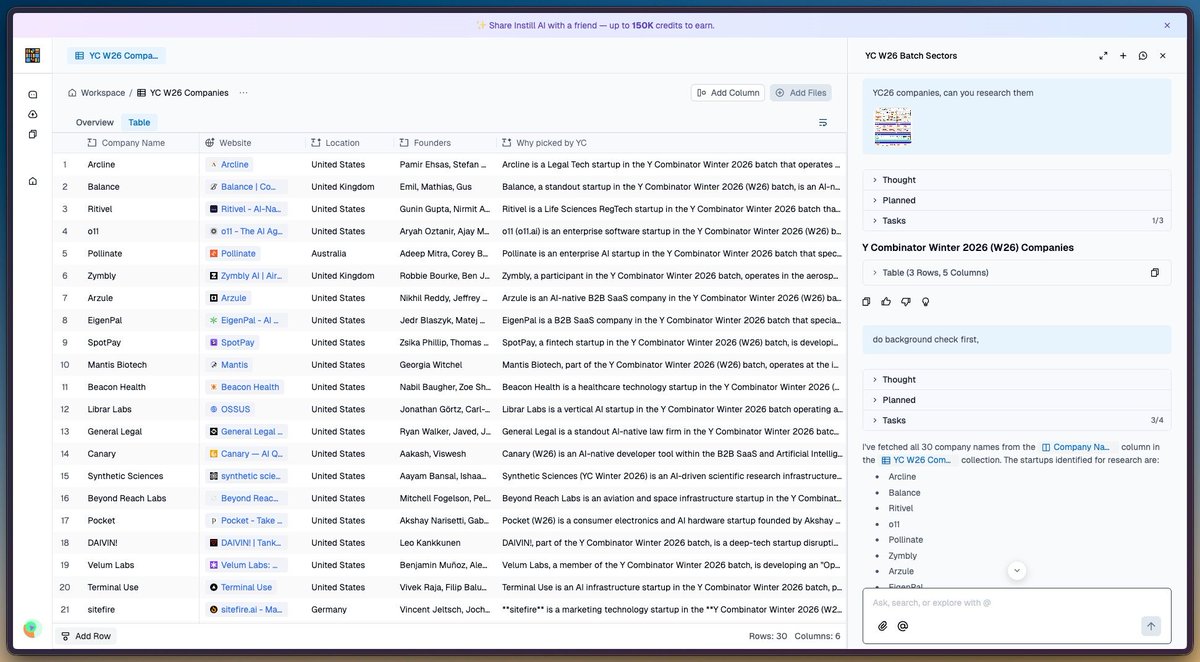Image resolution: width=1200 pixels, height=662 pixels.
Task: Expand the first Thought section
Action: point(1017,180)
